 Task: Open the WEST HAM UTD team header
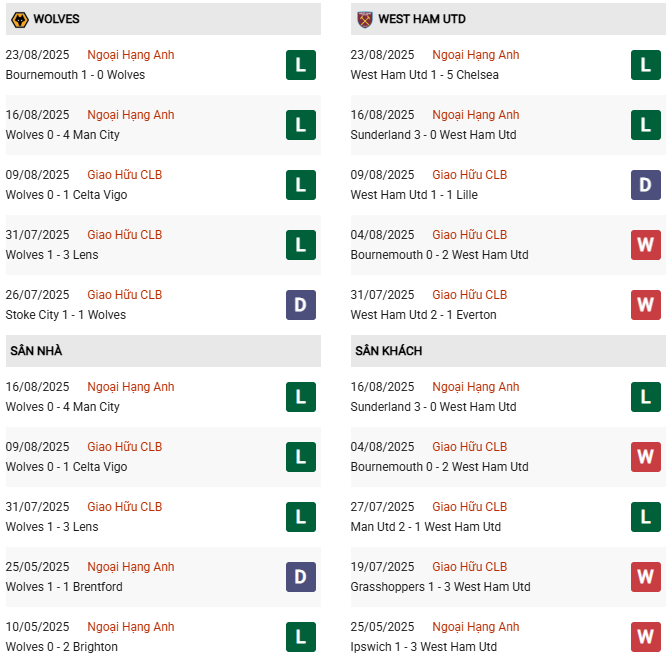click(x=421, y=19)
